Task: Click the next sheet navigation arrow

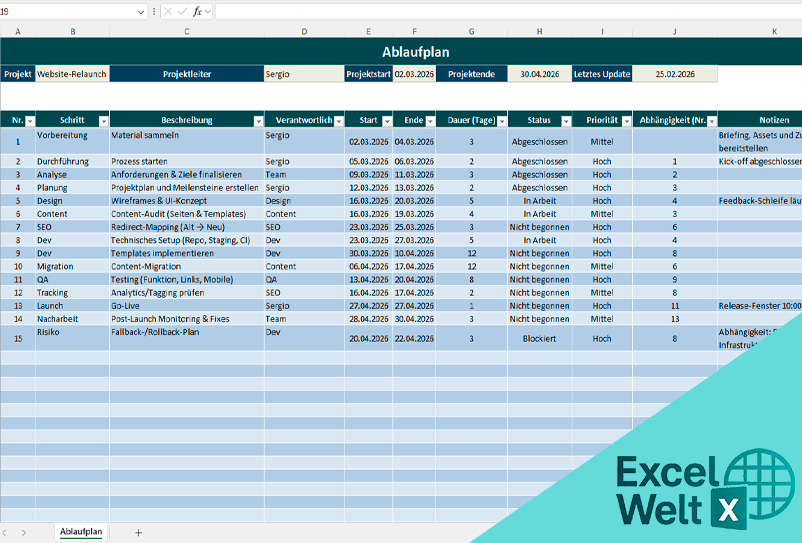Action: (x=24, y=533)
